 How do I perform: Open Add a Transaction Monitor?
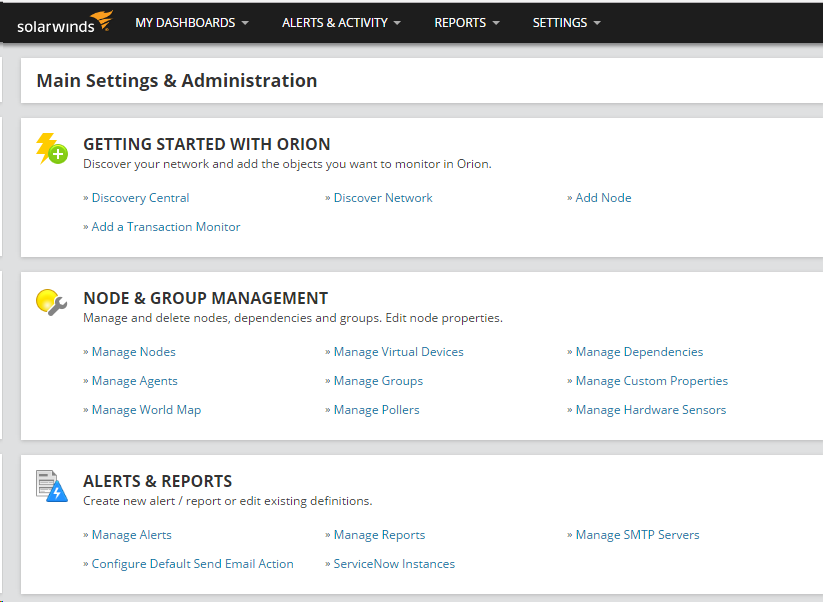click(x=166, y=227)
